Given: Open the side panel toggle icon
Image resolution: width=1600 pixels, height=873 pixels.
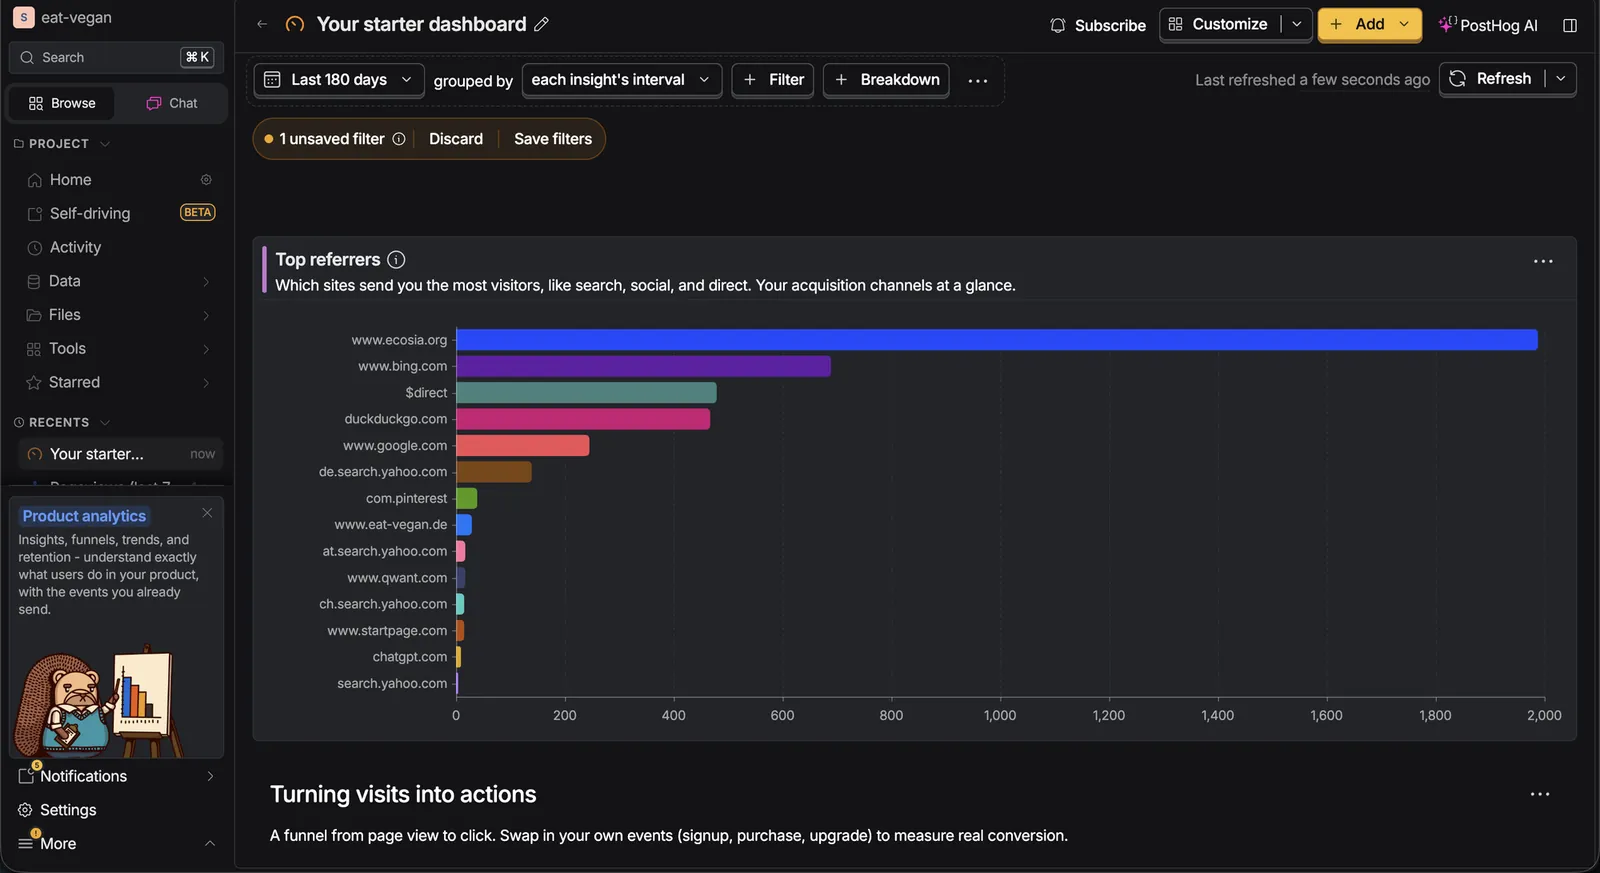Looking at the screenshot, I should [x=1570, y=25].
